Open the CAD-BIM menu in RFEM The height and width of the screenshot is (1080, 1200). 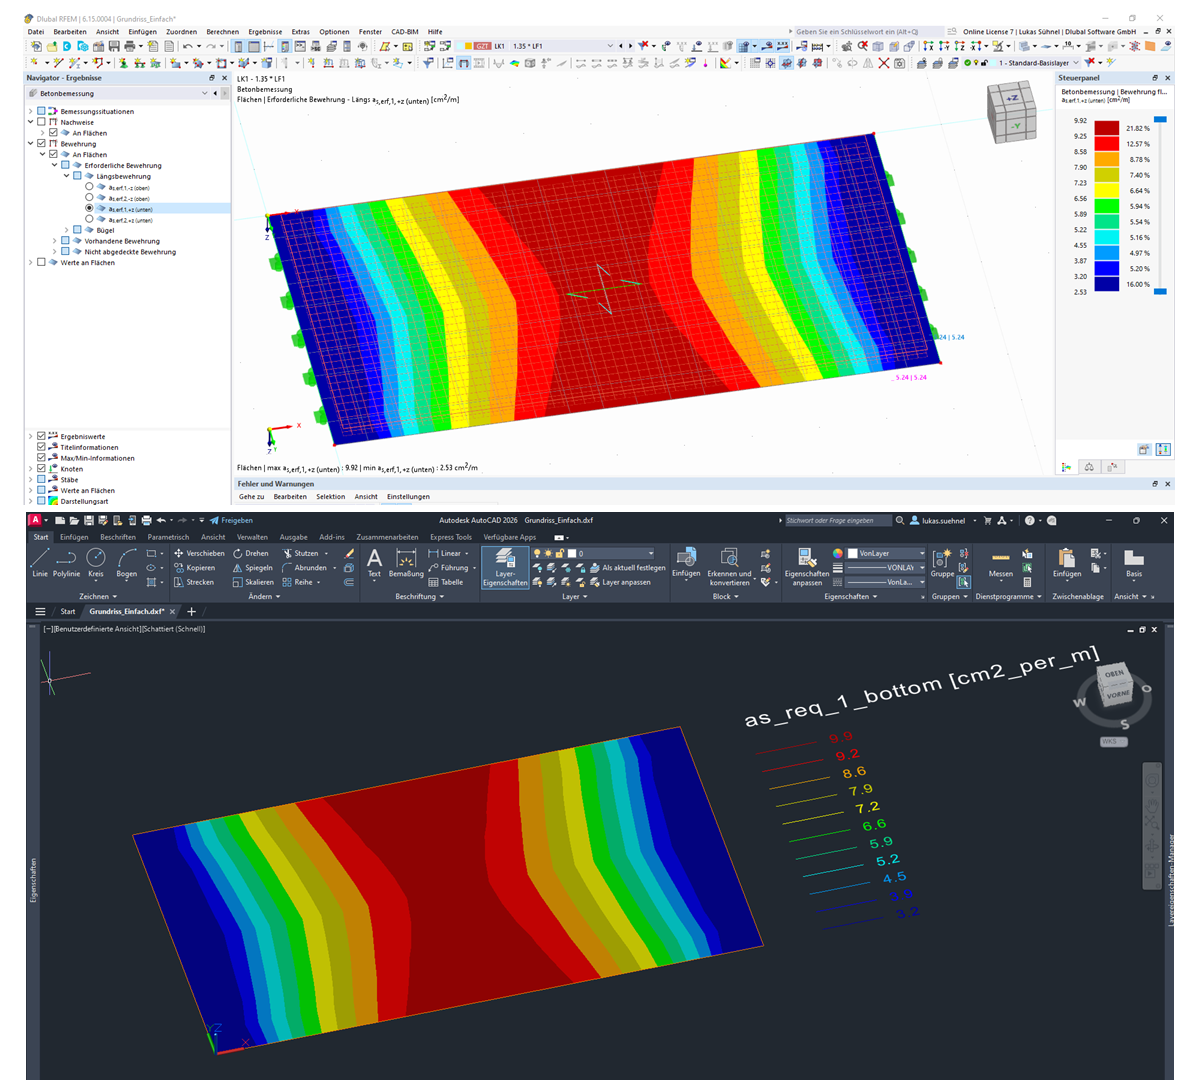pos(405,32)
